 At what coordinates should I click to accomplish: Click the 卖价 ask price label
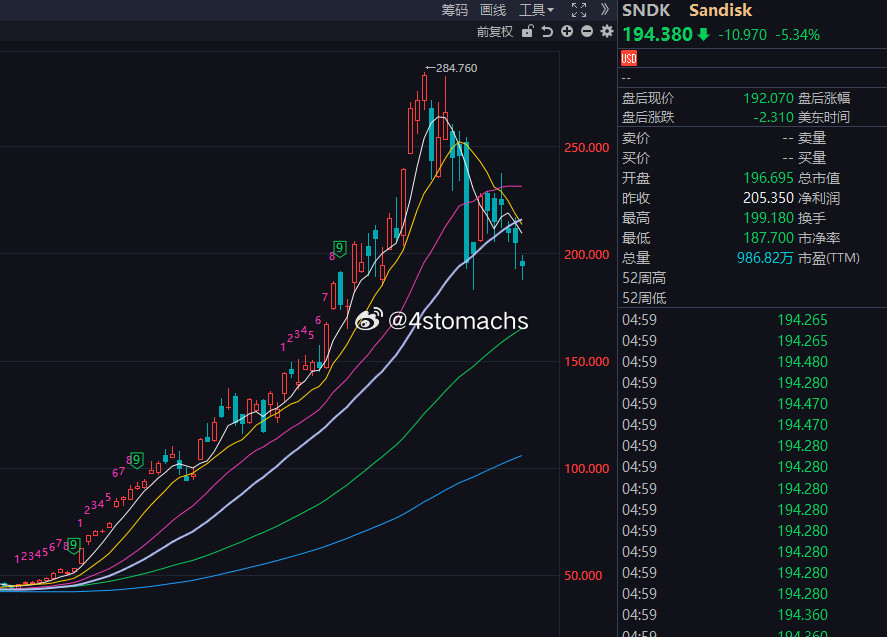(x=636, y=137)
